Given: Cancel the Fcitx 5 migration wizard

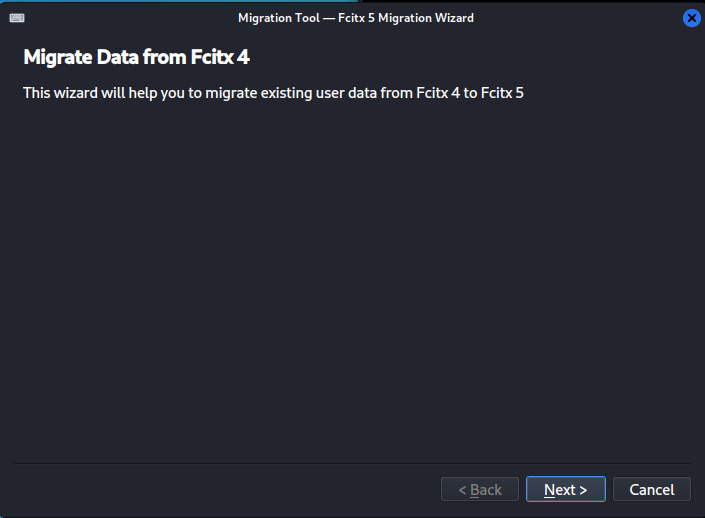Looking at the screenshot, I should [x=651, y=490].
